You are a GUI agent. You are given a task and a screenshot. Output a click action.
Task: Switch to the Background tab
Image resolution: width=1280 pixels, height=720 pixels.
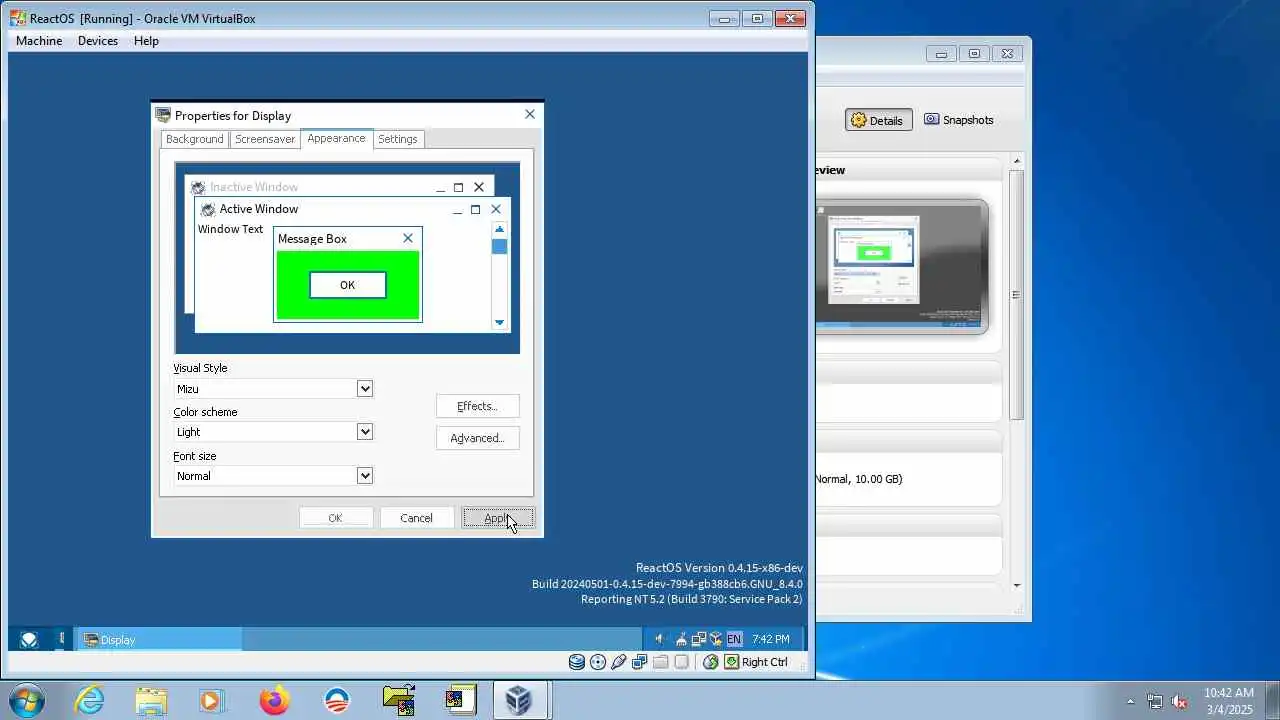click(x=195, y=139)
